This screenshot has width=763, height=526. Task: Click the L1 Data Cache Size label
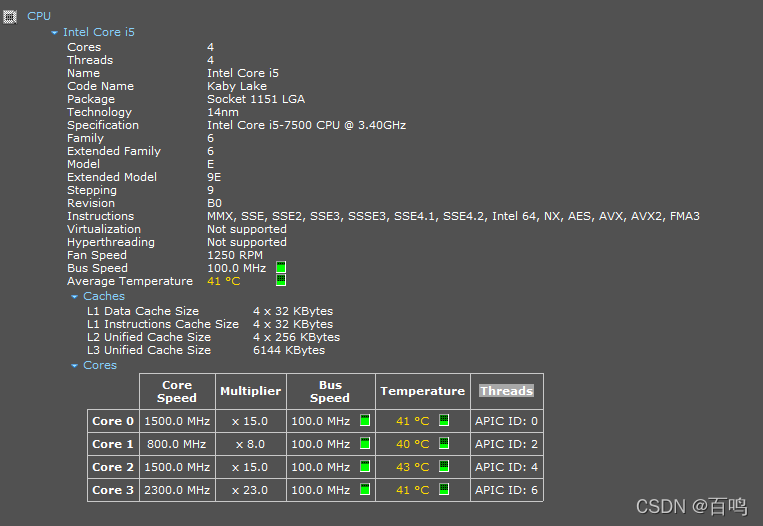tap(143, 311)
